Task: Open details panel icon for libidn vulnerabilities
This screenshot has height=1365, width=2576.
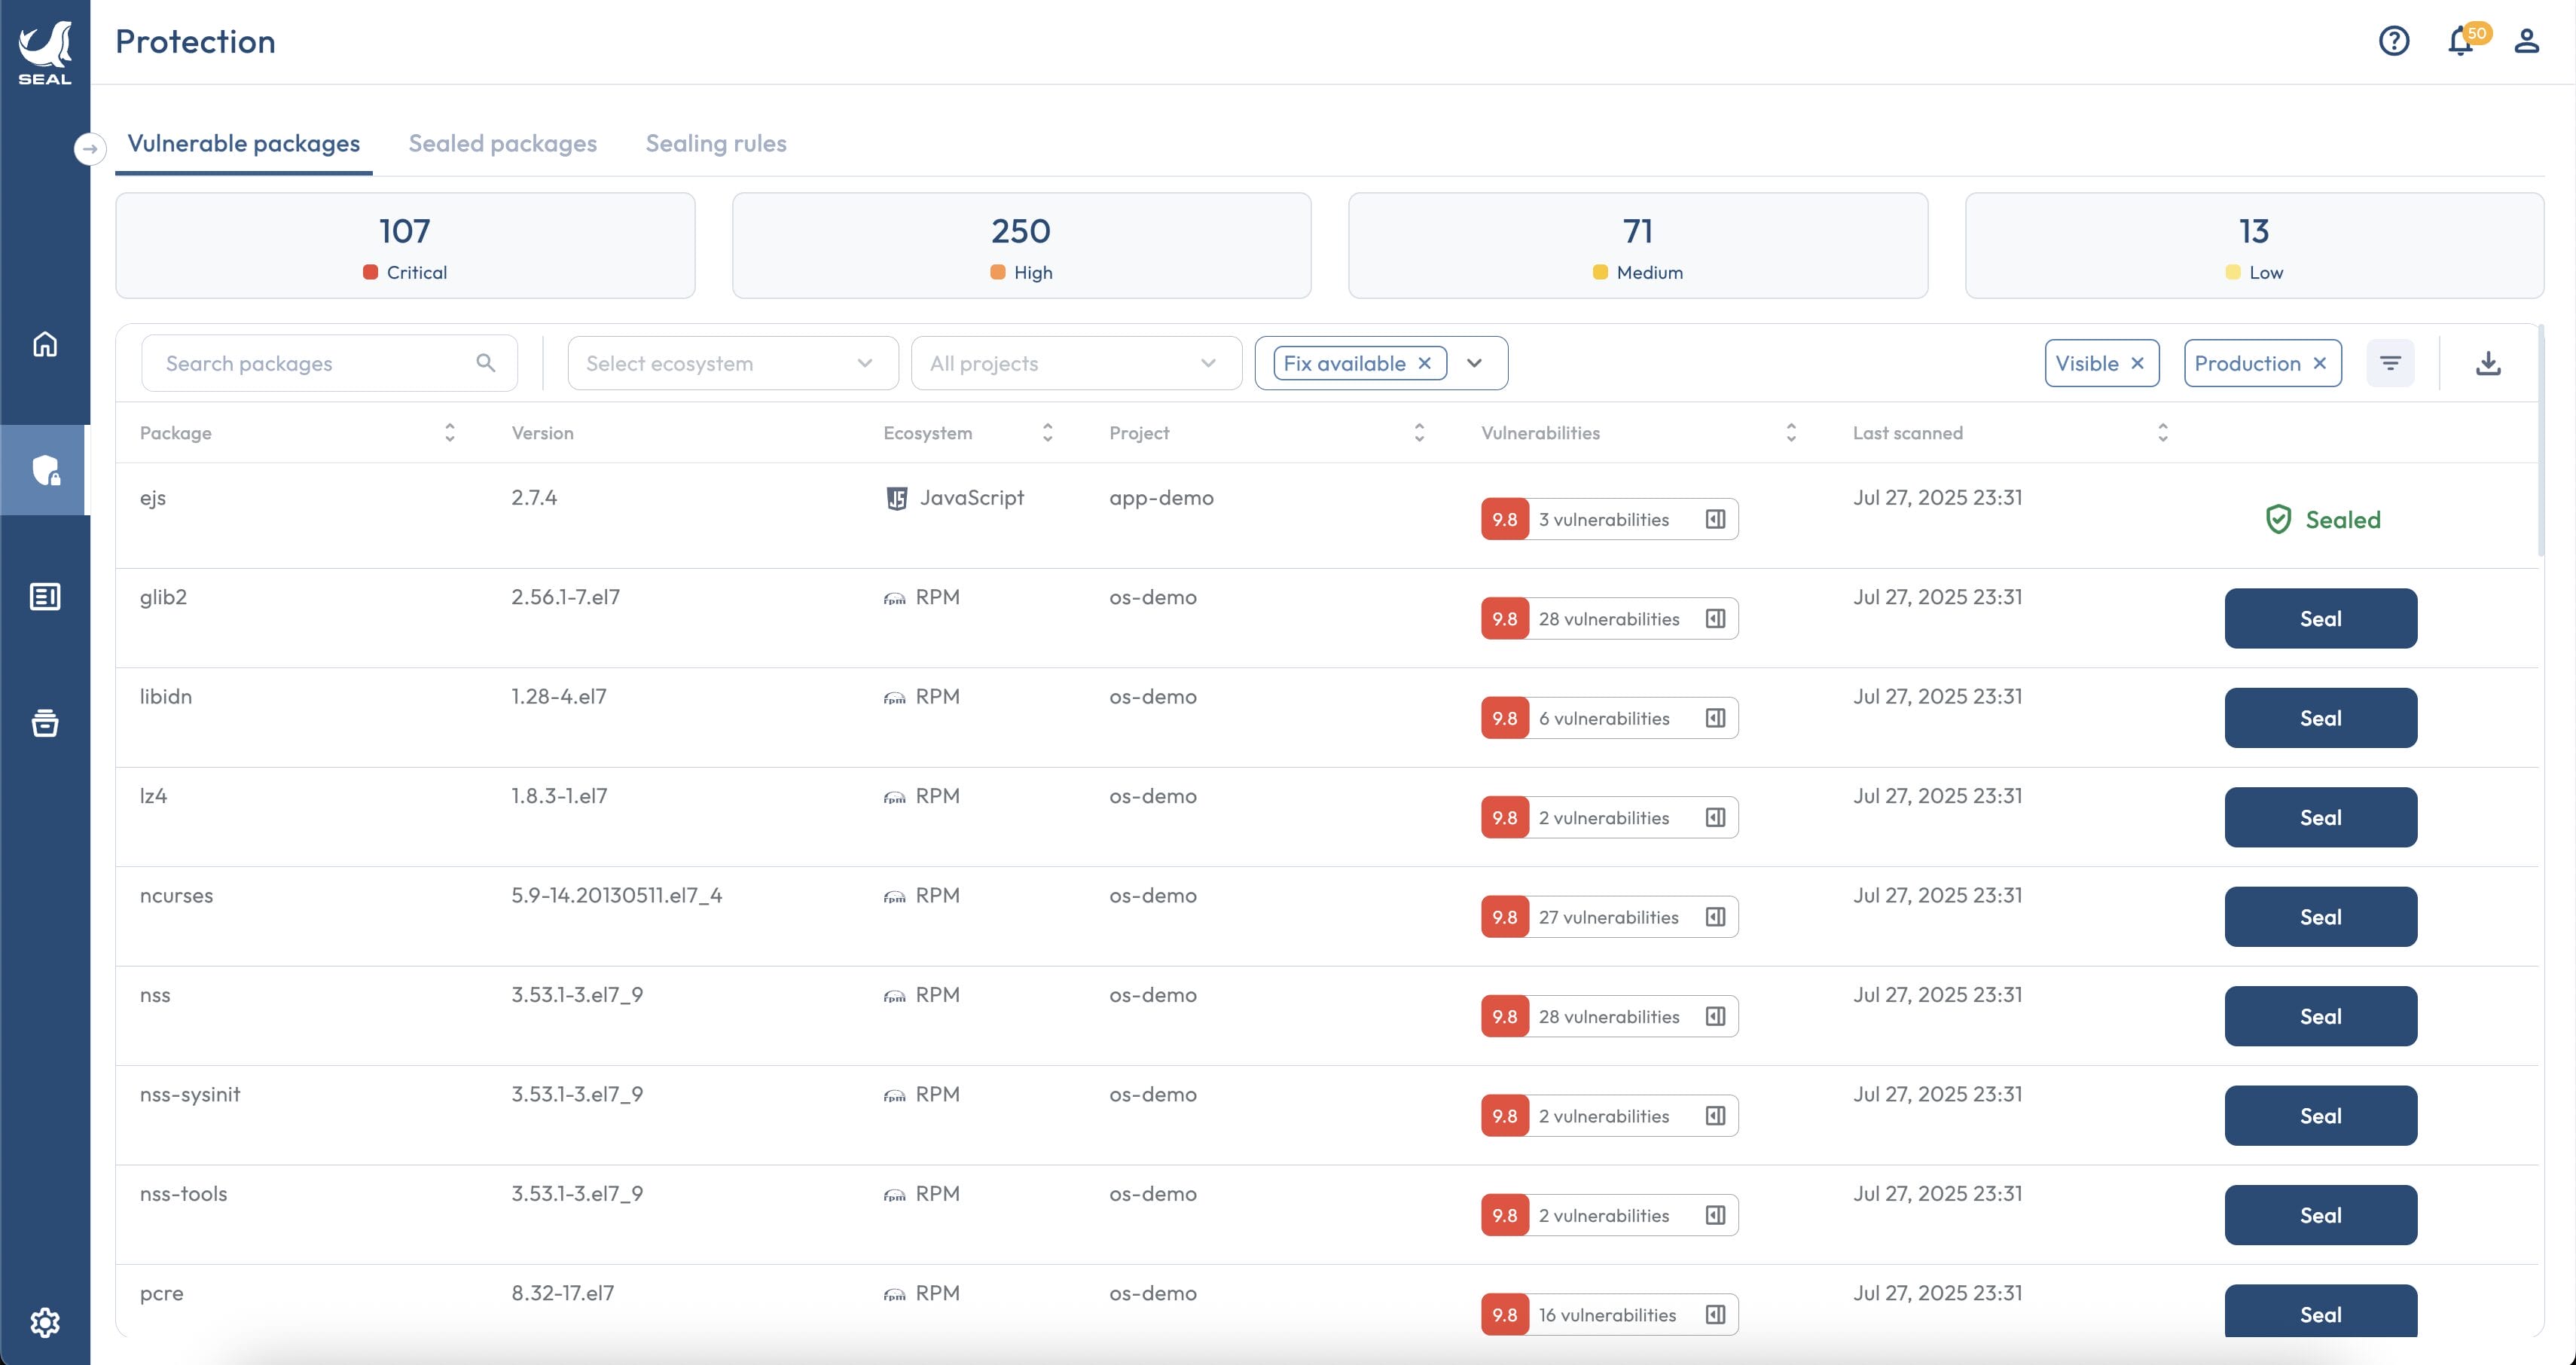Action: pos(1716,718)
